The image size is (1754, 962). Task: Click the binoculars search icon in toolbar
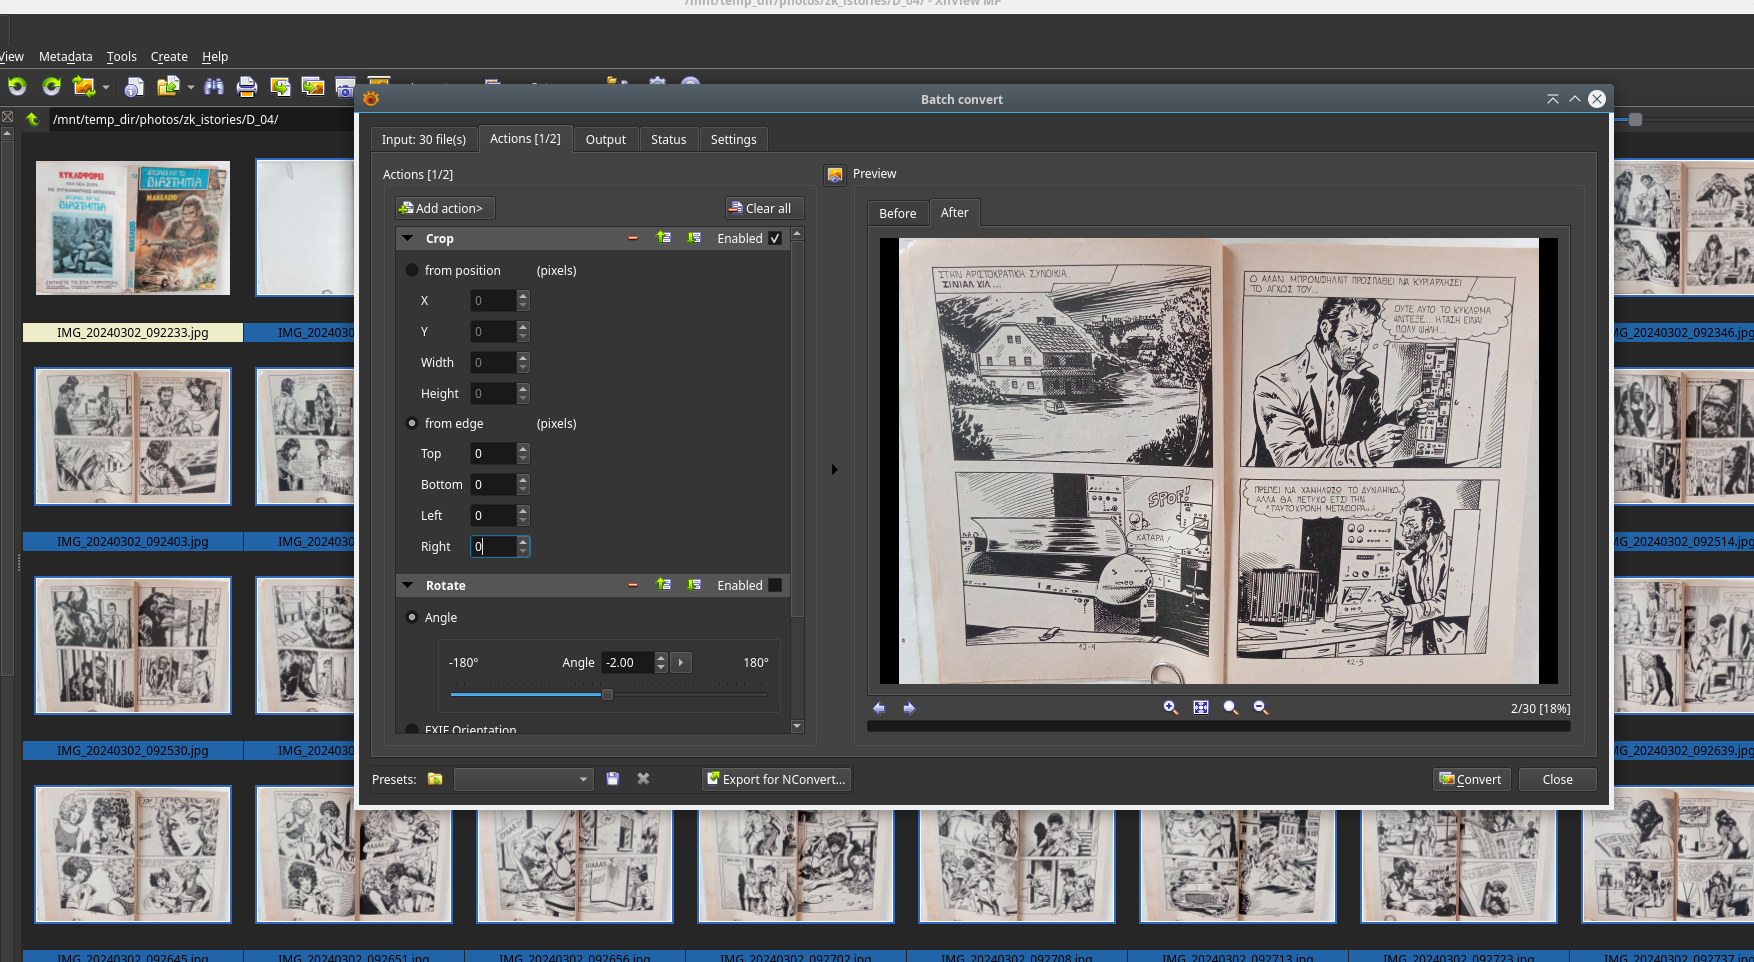pyautogui.click(x=213, y=87)
